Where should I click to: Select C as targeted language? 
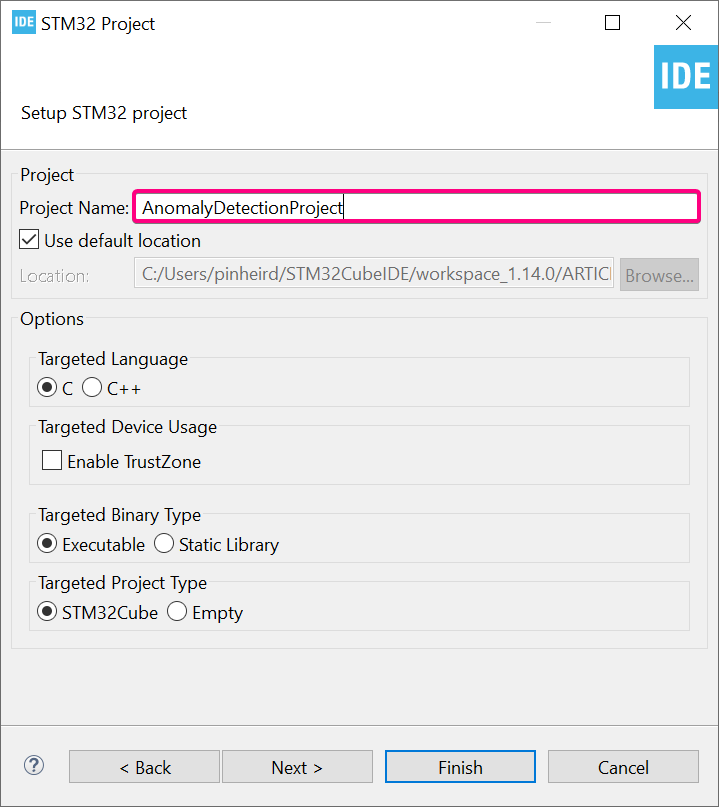click(47, 388)
